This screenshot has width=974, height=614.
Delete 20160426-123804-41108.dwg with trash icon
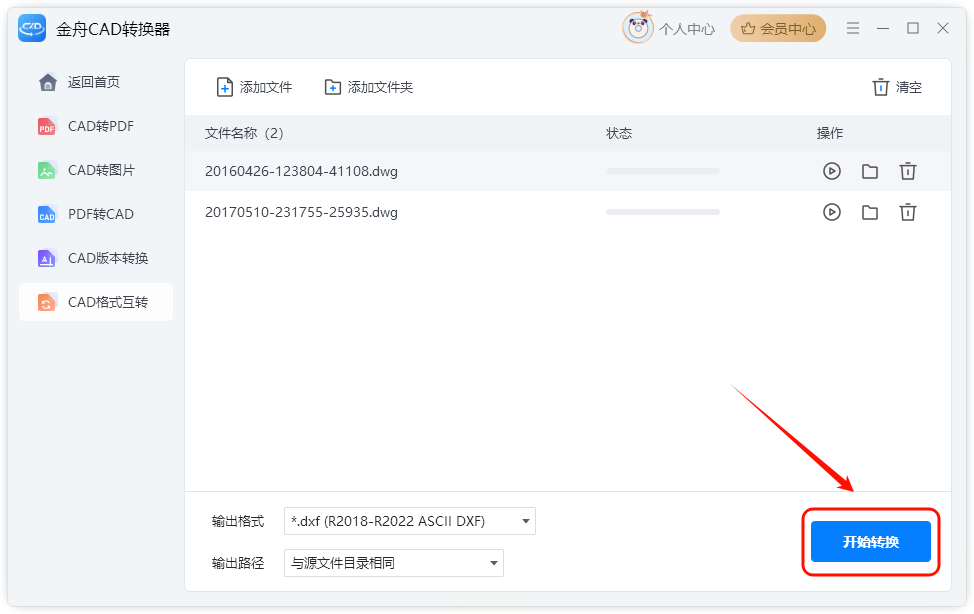tap(908, 171)
